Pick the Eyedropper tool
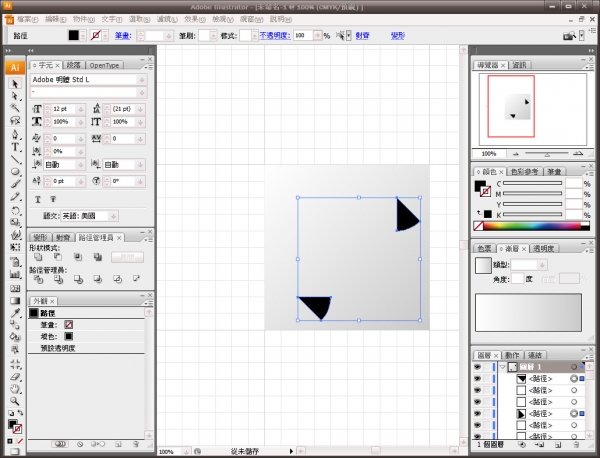 tap(15, 312)
